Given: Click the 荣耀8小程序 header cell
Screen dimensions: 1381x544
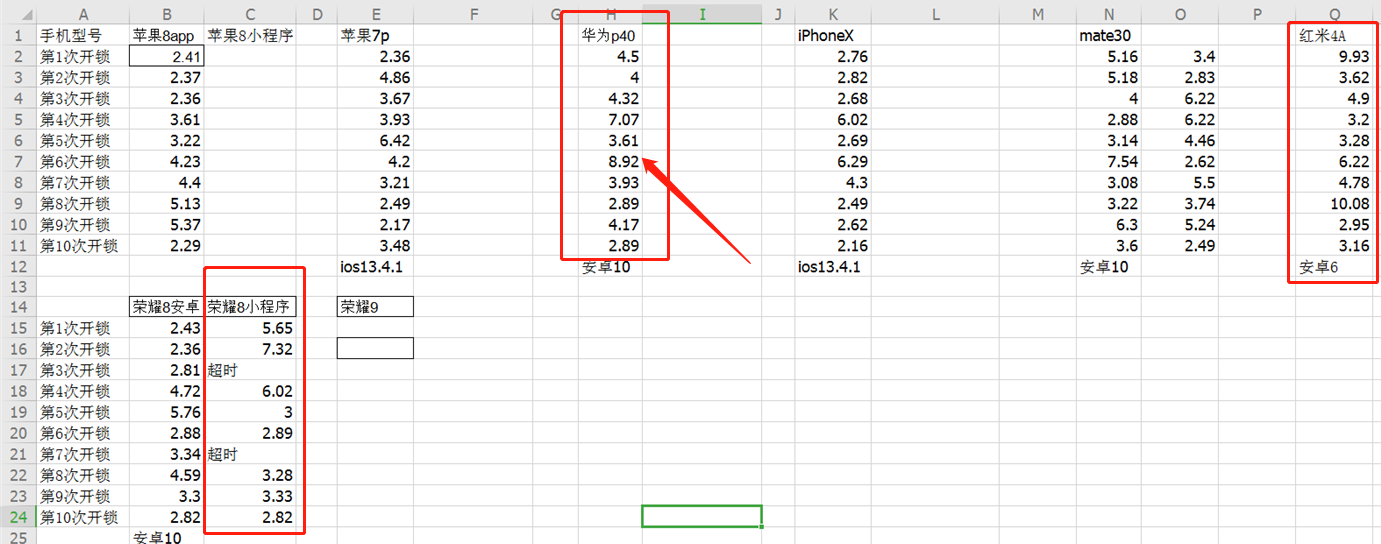Looking at the screenshot, I should pyautogui.click(x=250, y=308).
